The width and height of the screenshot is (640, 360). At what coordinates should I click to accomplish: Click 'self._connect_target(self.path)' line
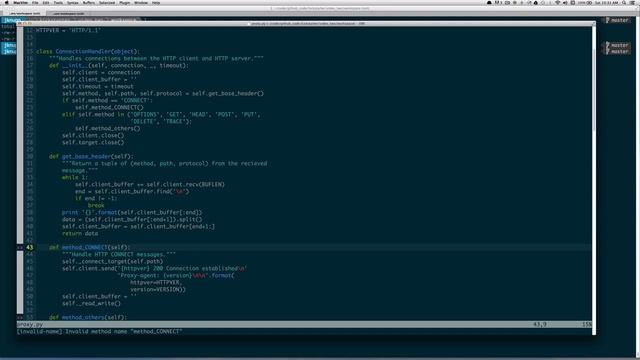(113, 261)
